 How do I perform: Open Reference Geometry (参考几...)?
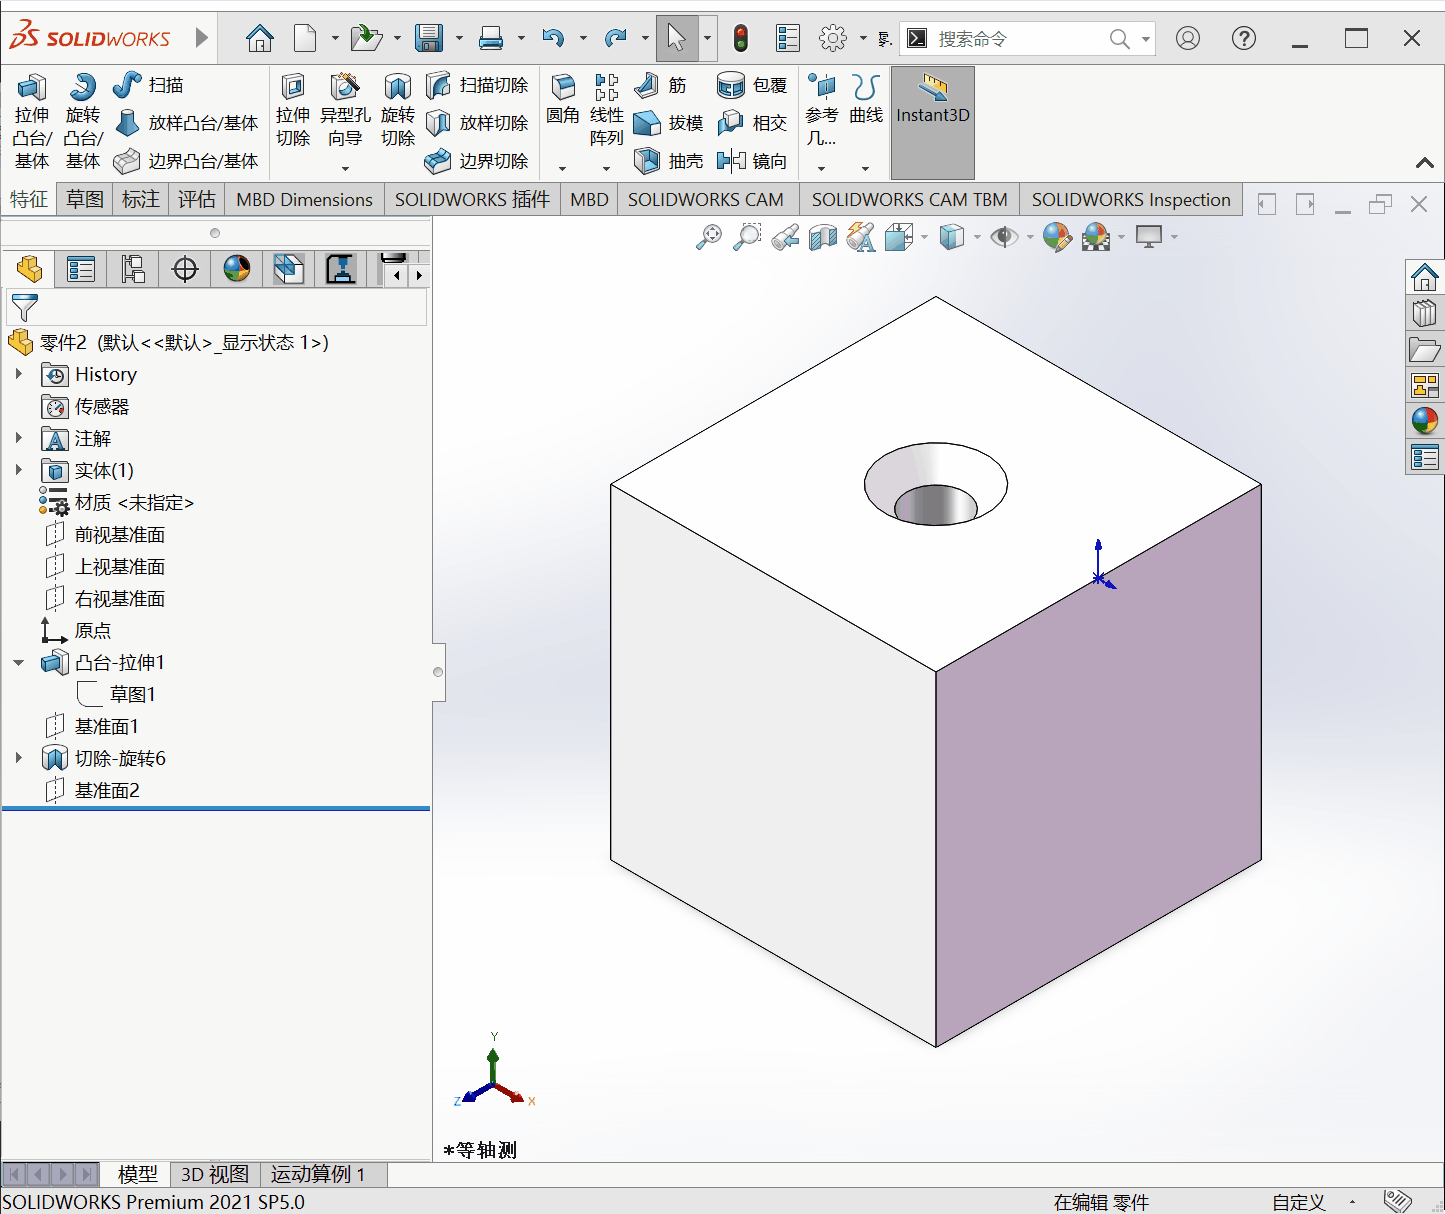click(x=822, y=110)
